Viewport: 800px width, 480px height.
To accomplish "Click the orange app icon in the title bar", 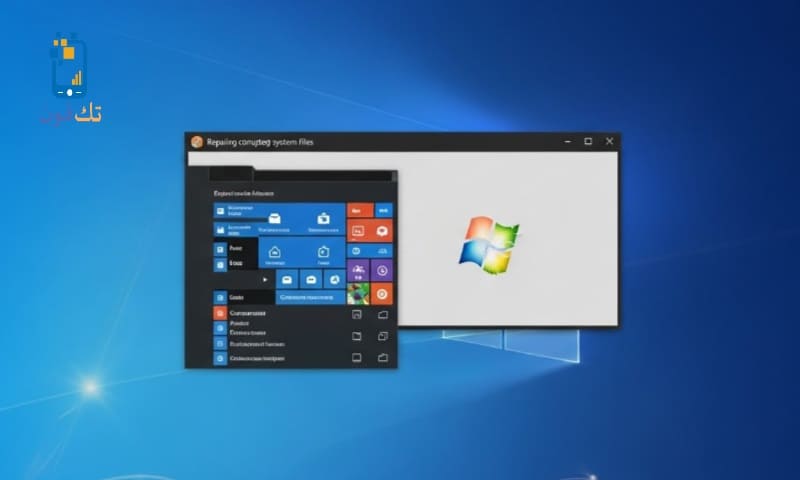I will 197,142.
